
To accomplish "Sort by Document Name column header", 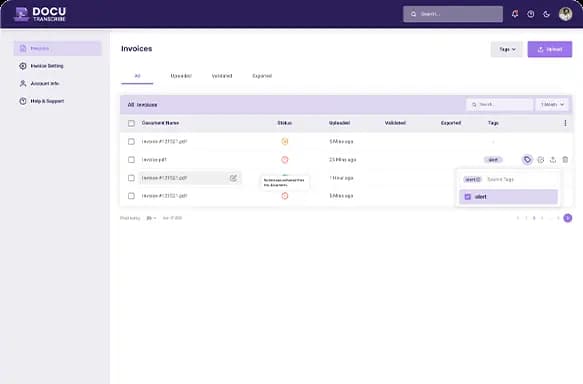I will tap(160, 123).
